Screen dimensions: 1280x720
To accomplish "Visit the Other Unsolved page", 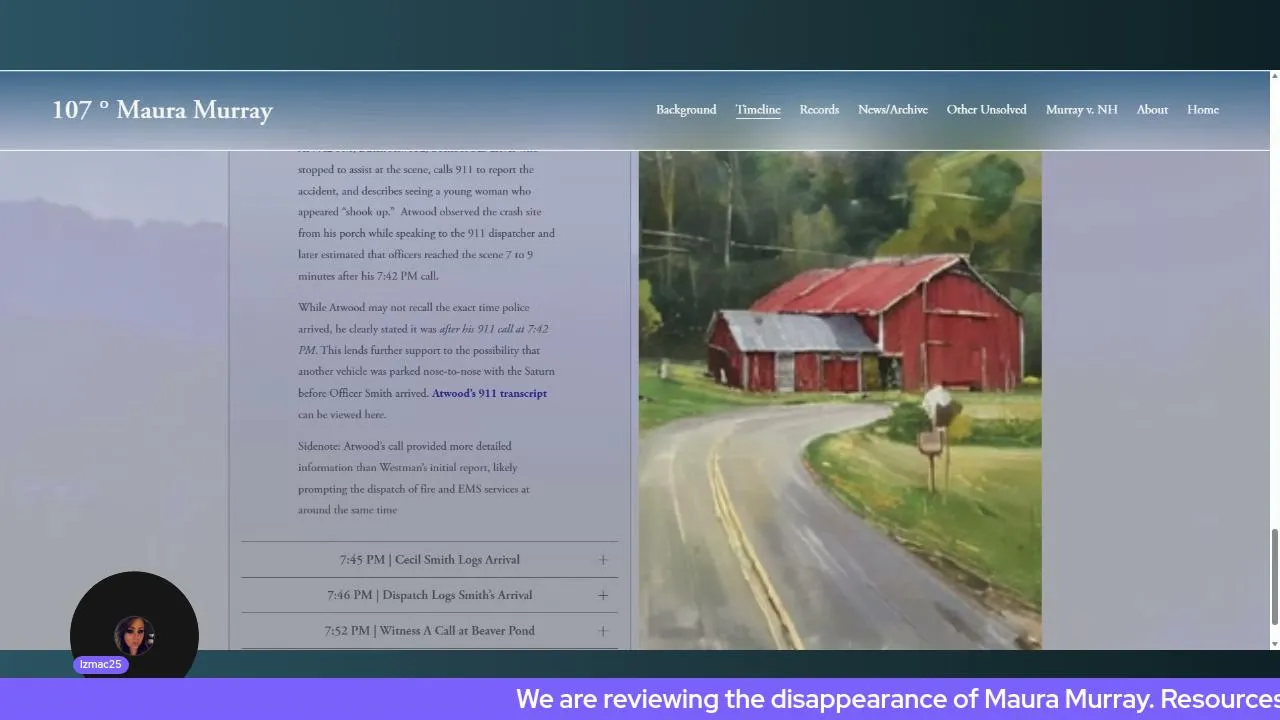I will click(987, 110).
